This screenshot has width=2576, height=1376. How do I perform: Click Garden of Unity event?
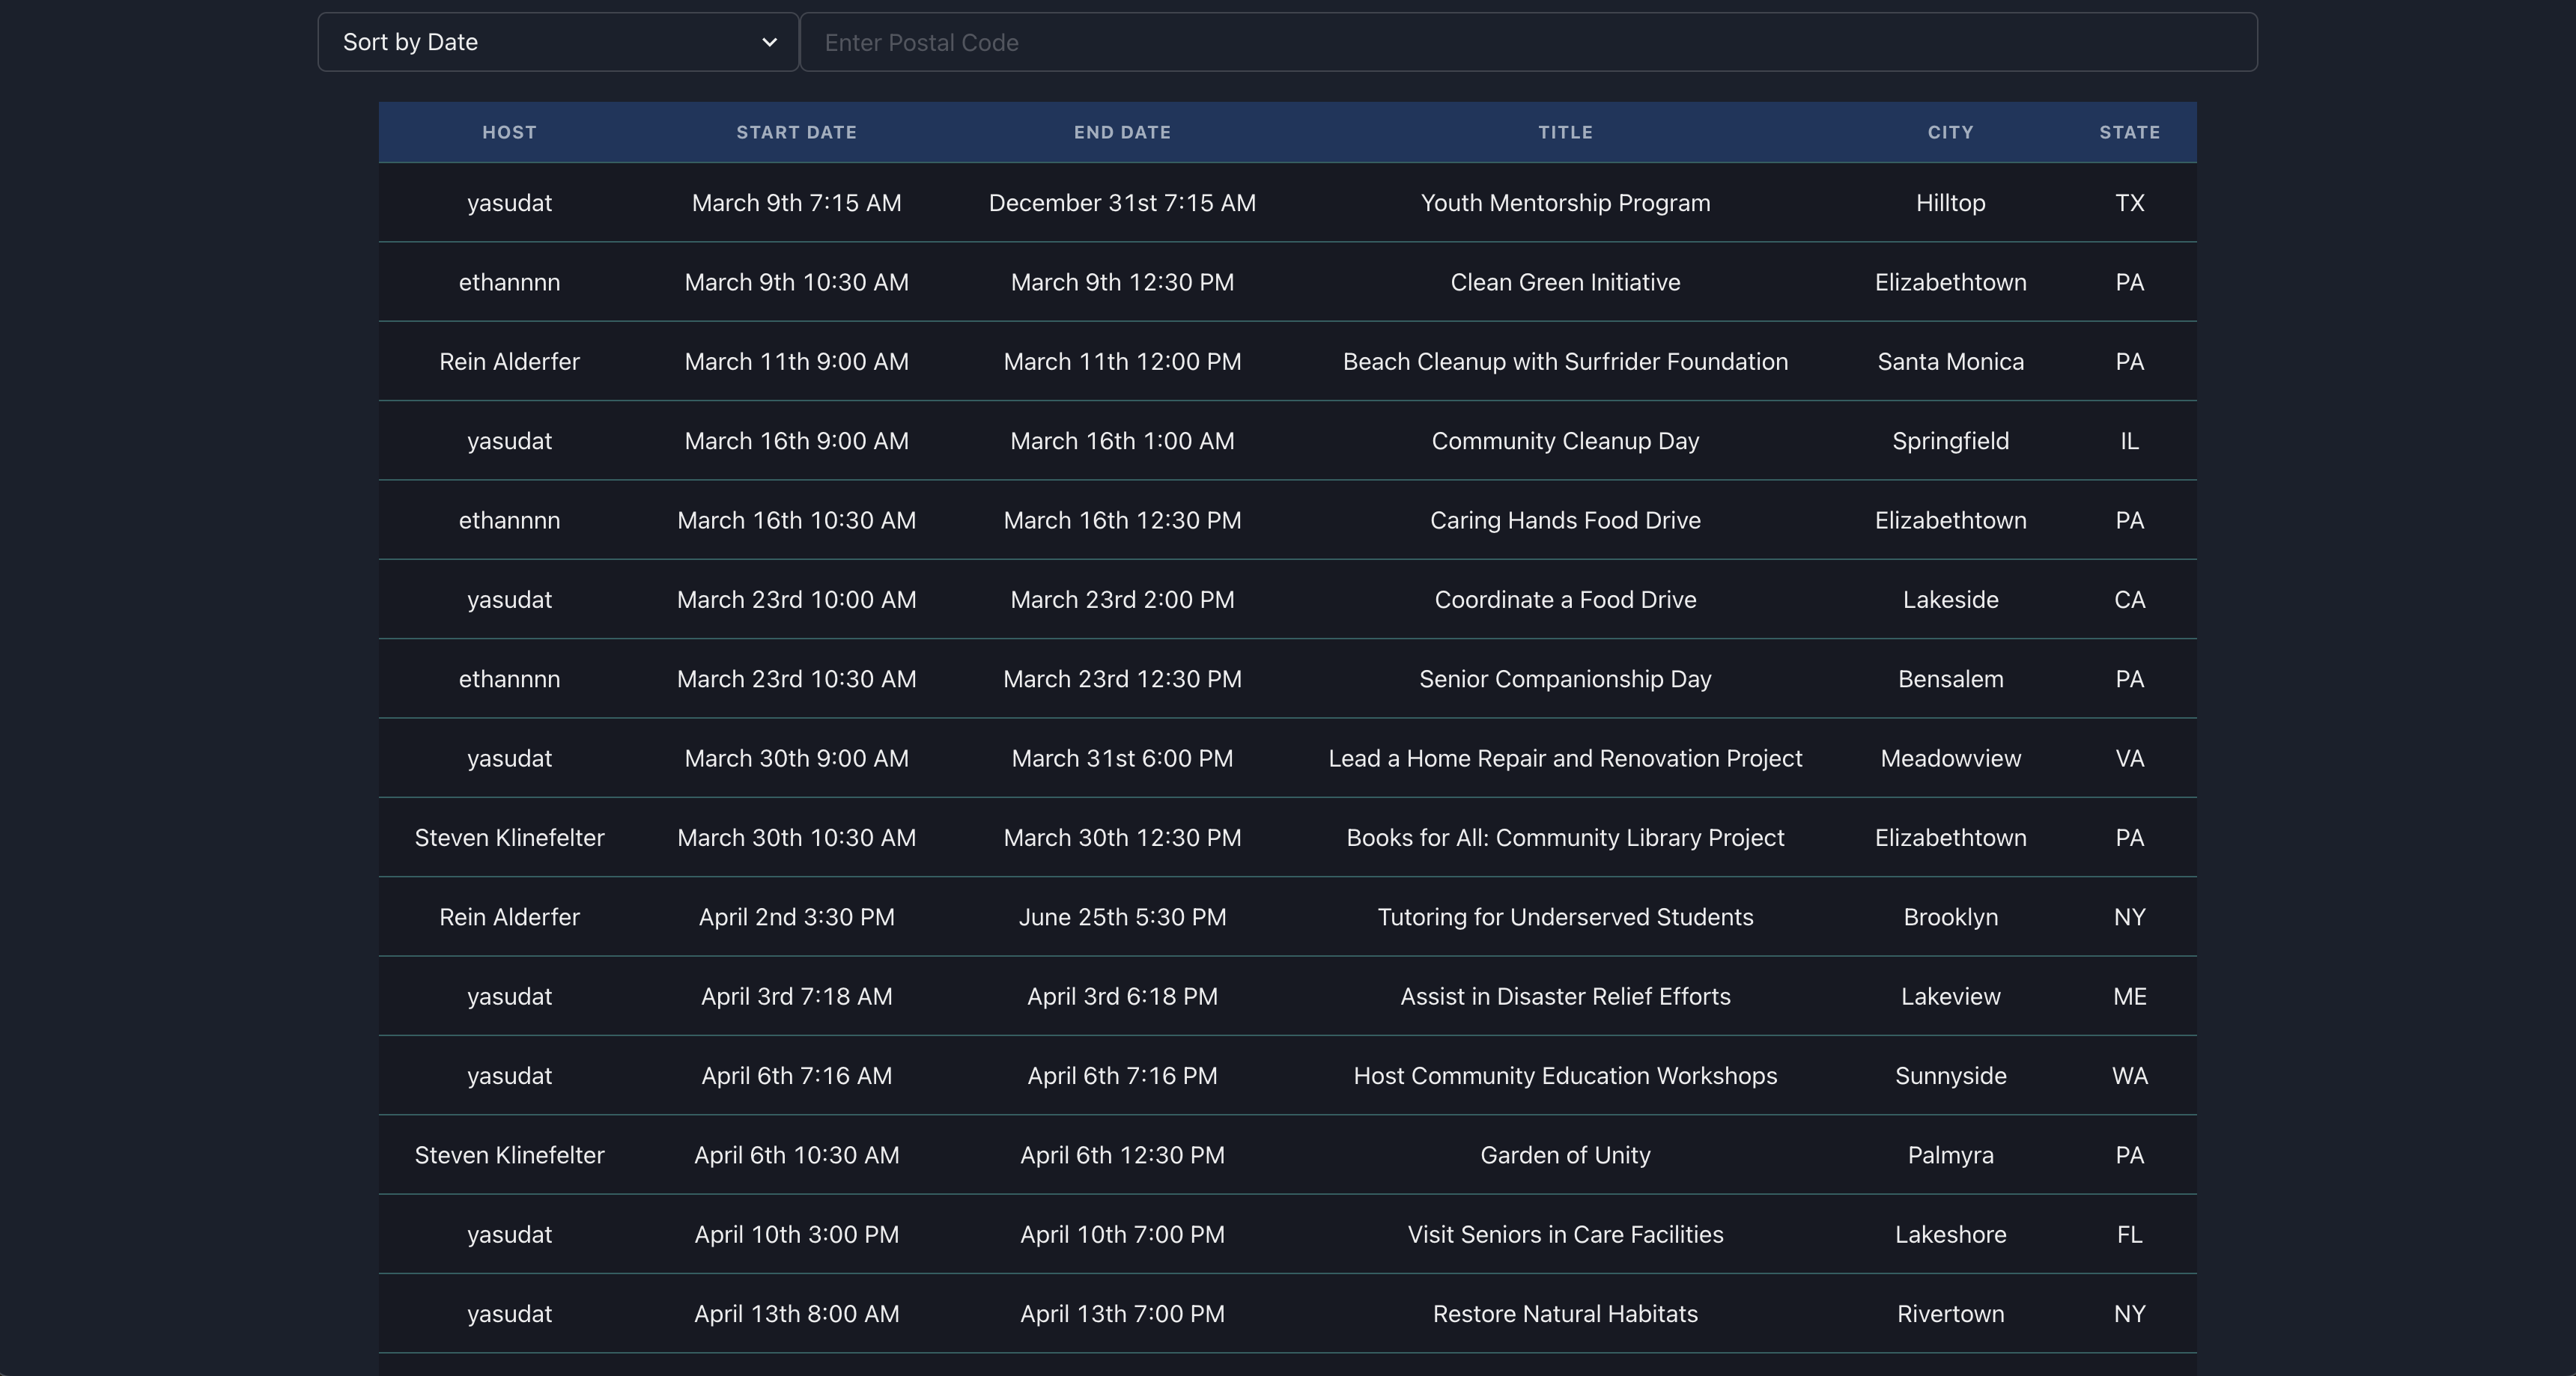pyautogui.click(x=1565, y=1155)
